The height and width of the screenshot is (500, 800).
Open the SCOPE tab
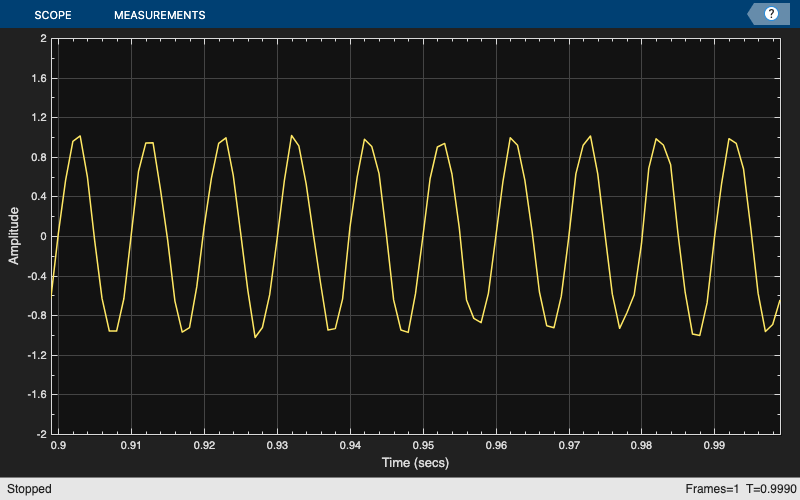click(53, 15)
